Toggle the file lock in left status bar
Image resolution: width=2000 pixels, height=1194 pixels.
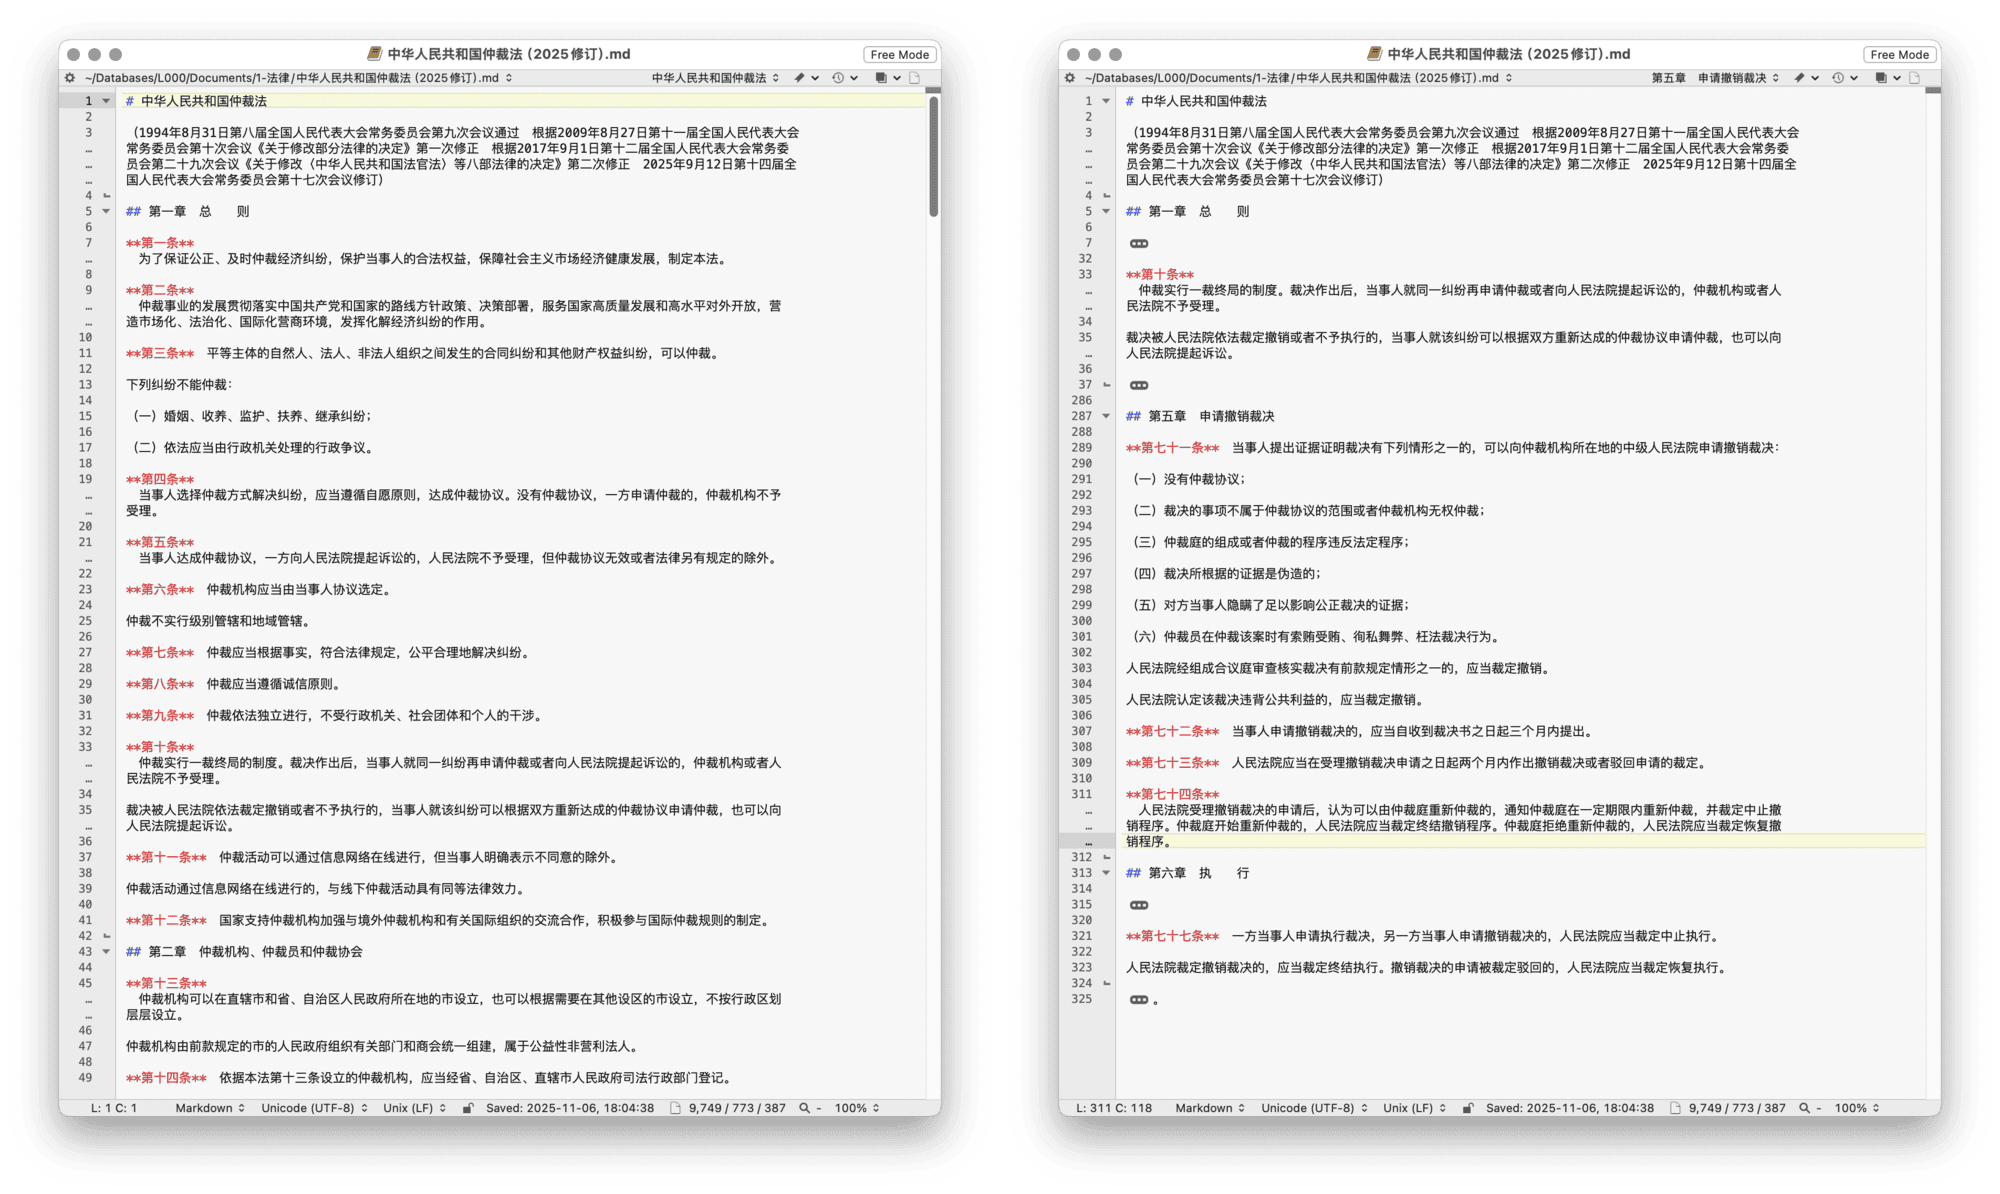(x=468, y=1108)
